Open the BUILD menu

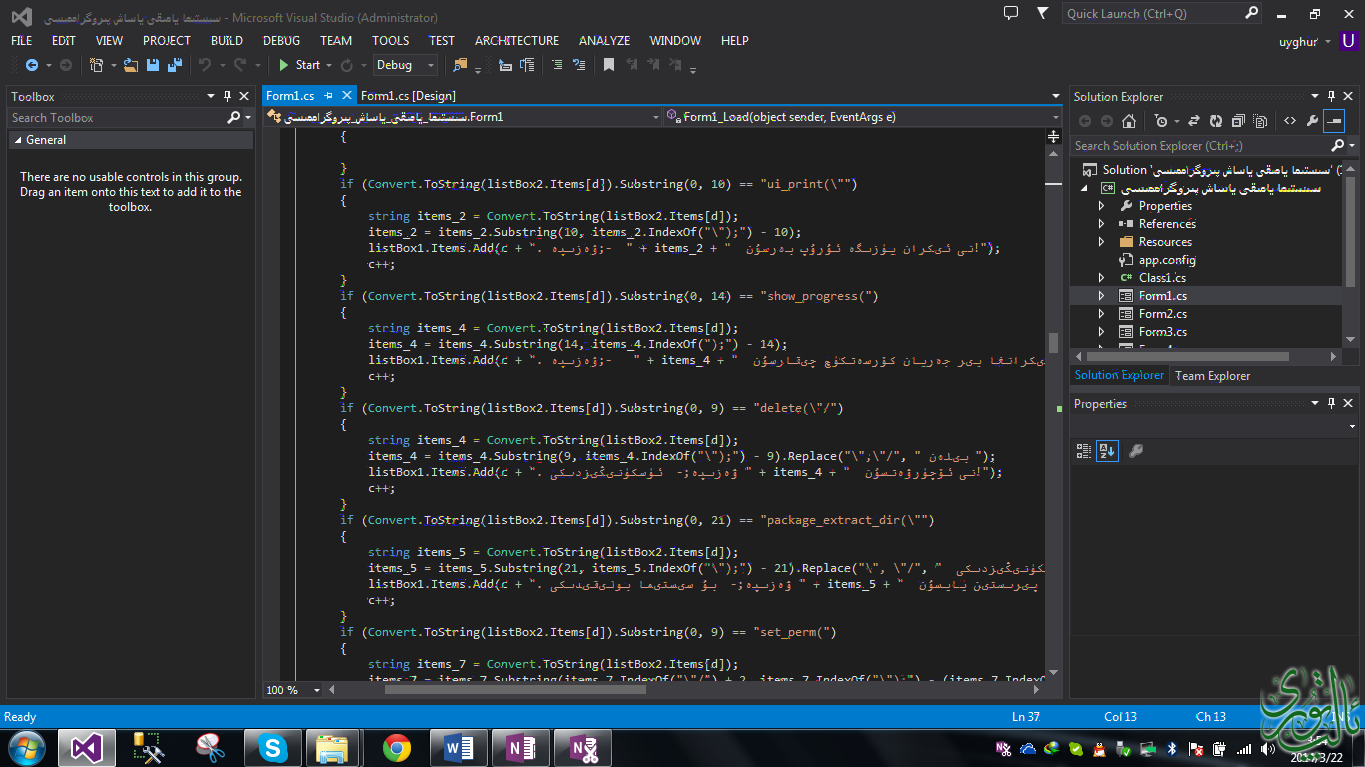pyautogui.click(x=227, y=41)
